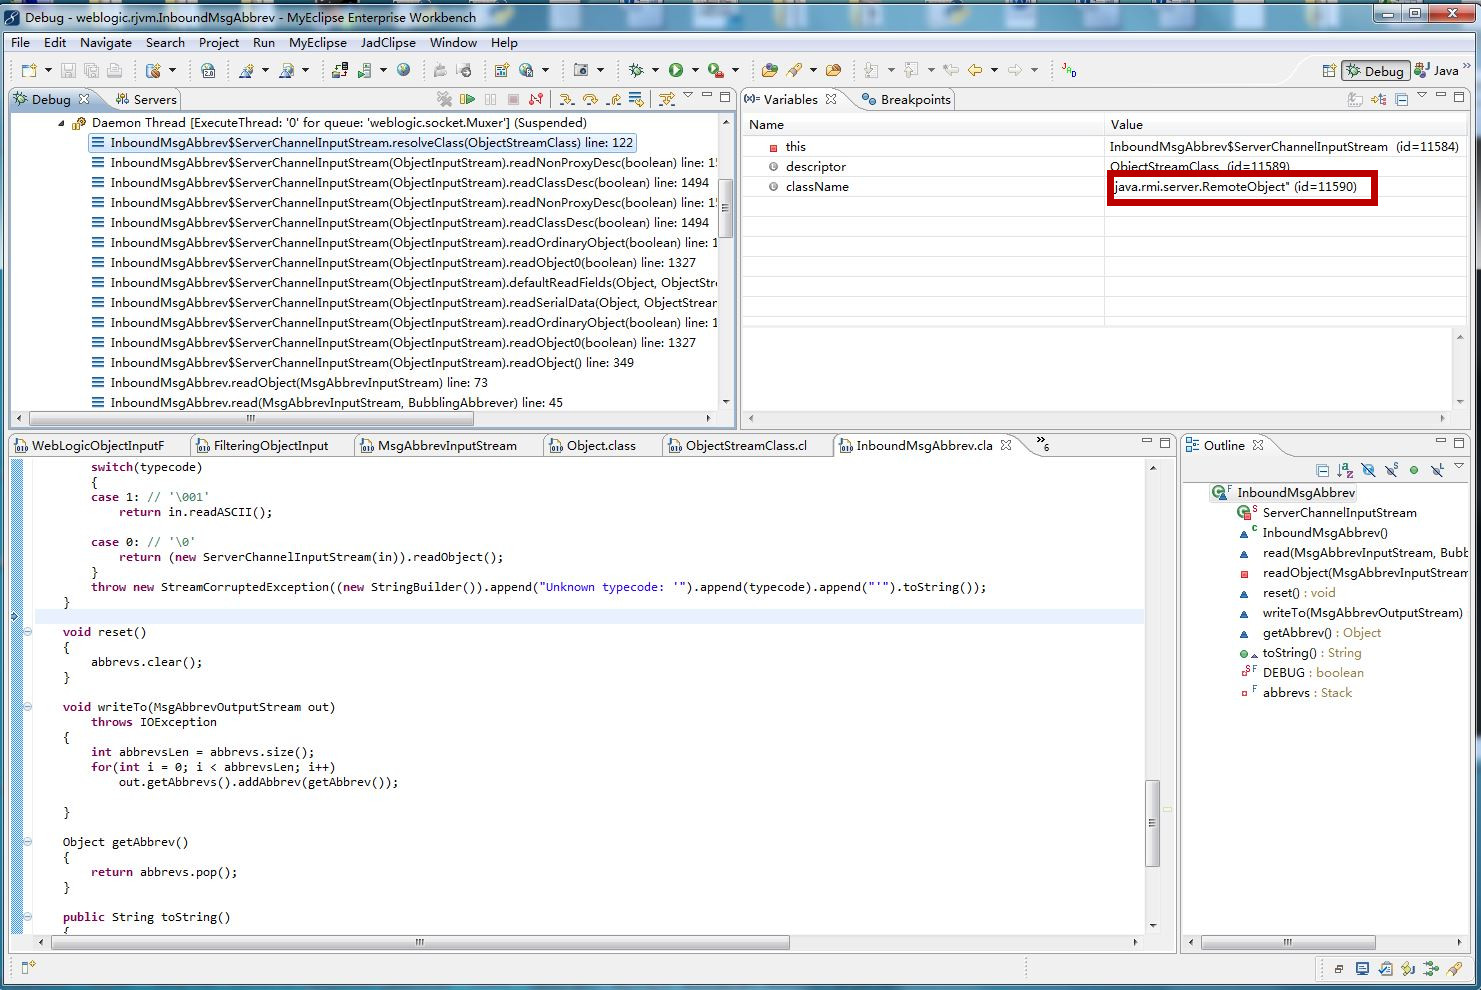Click the Step Return debug icon
1481x990 pixels.
(x=613, y=99)
